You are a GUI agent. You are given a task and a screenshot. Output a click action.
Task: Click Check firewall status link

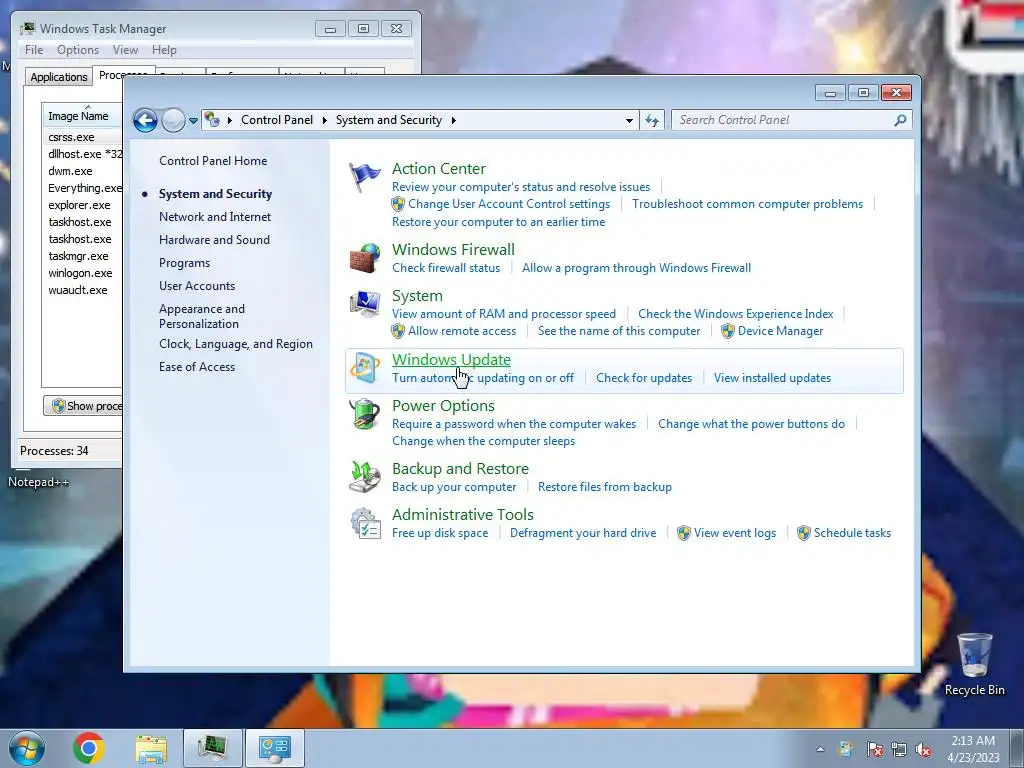click(446, 268)
